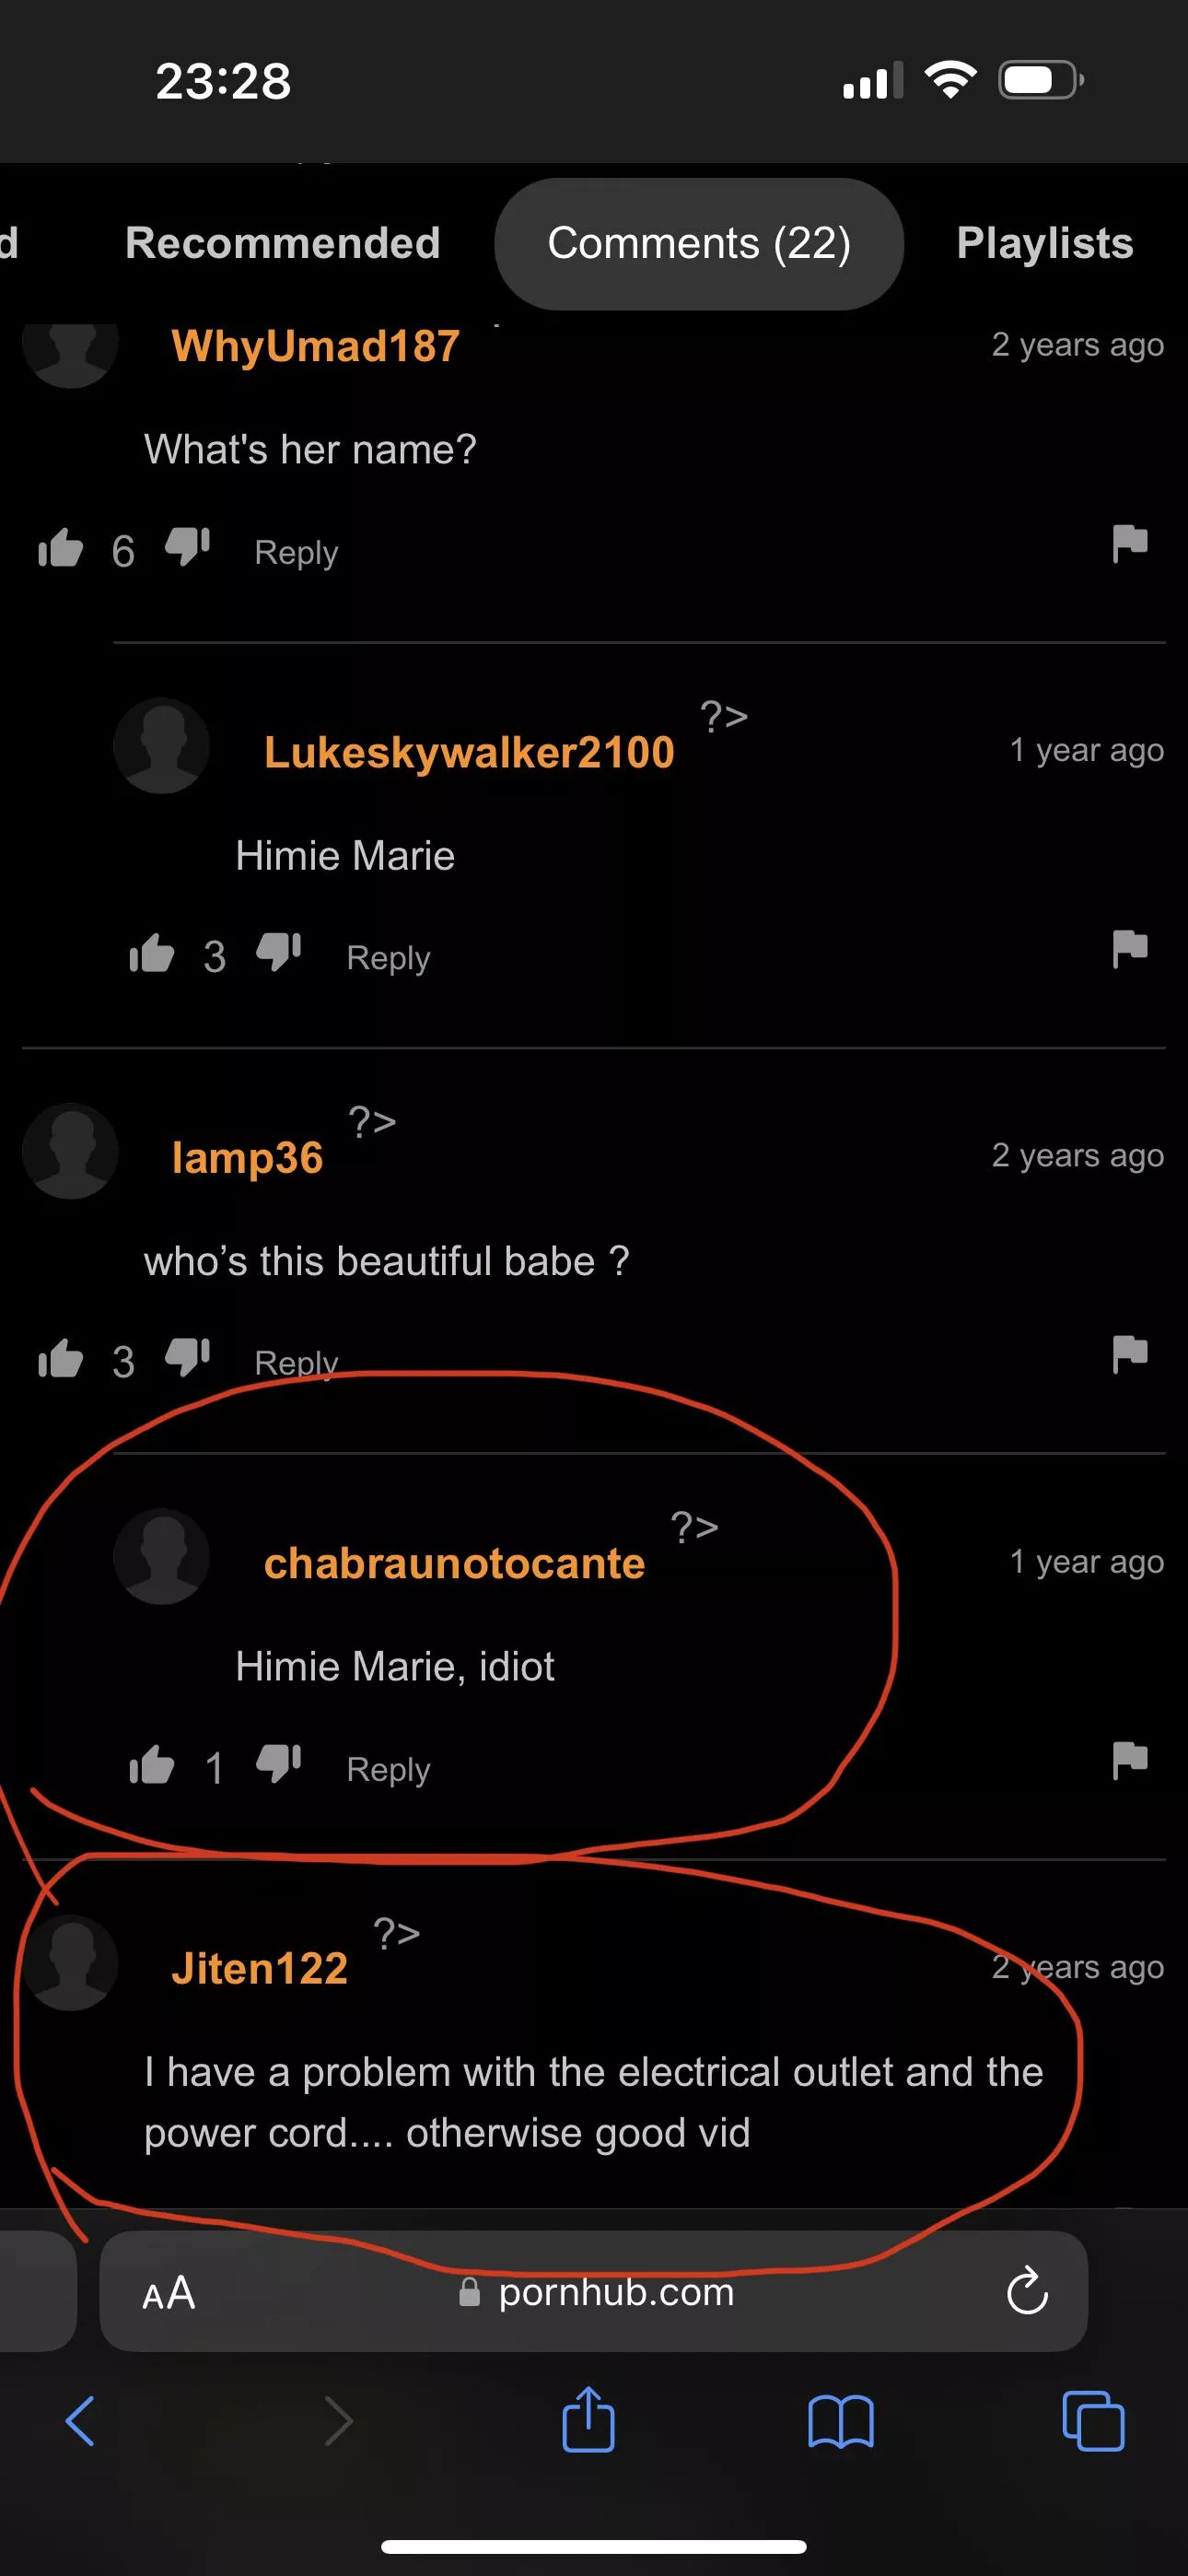Switch to the Playlists tab
This screenshot has width=1188, height=2576.
[1045, 243]
